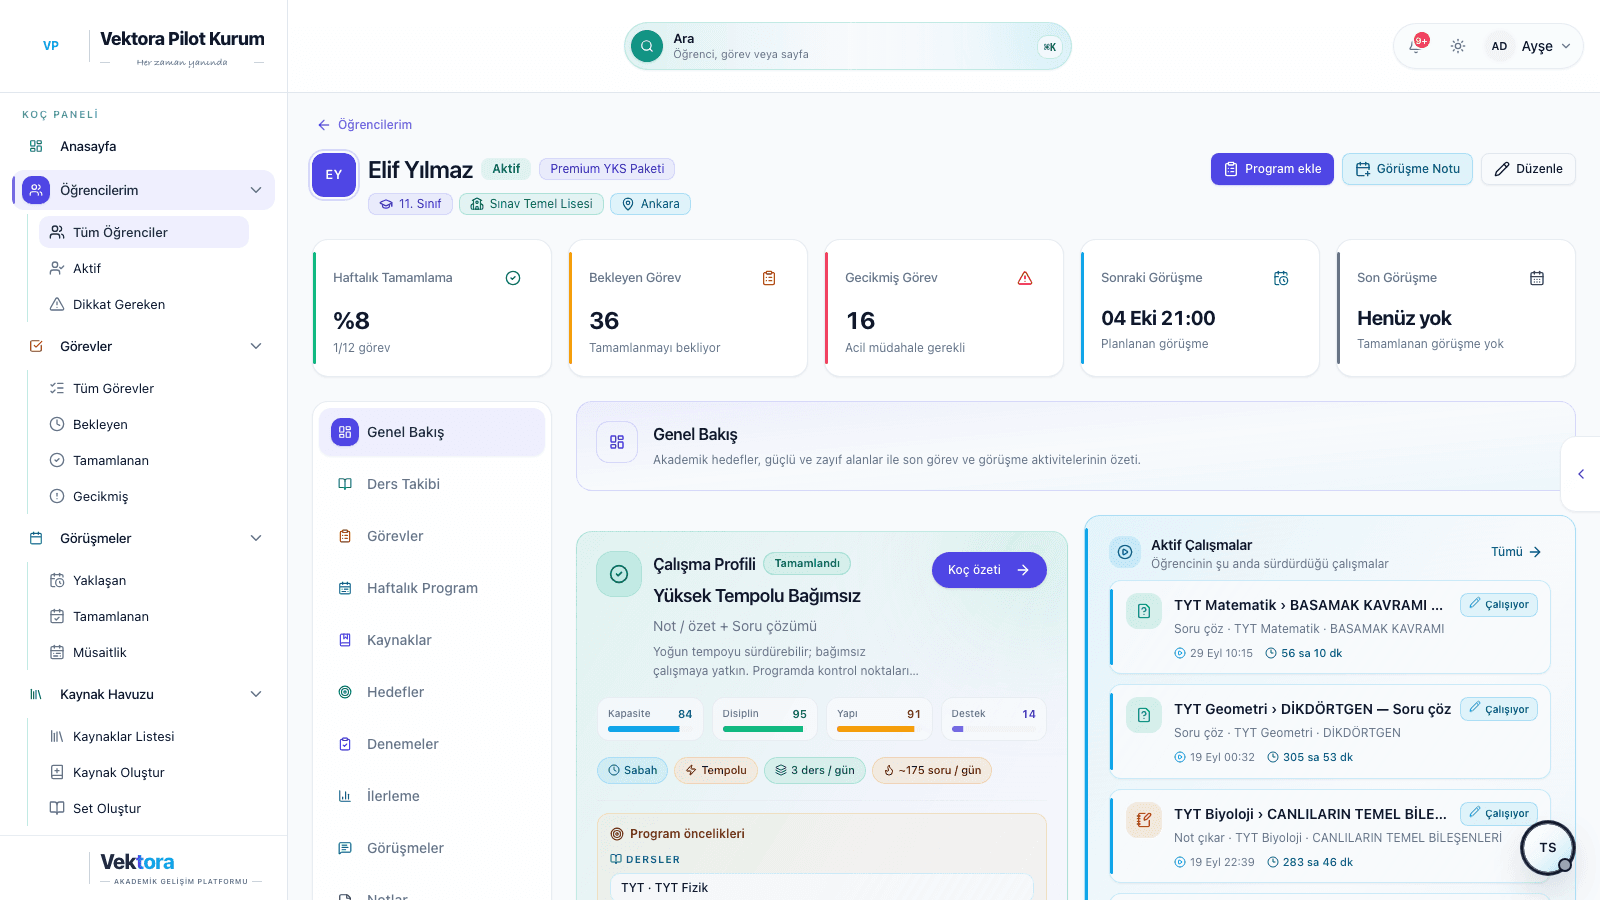
Task: Click the İlerleme chart icon
Action: [x=345, y=796]
